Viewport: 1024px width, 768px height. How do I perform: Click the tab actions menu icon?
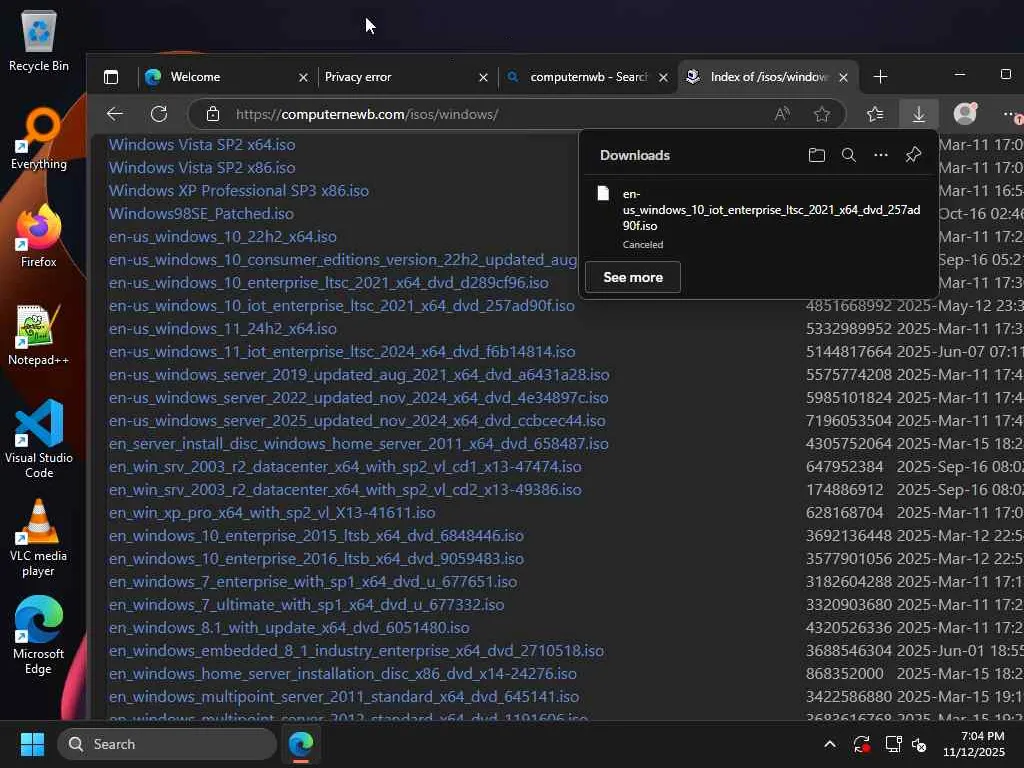click(111, 77)
